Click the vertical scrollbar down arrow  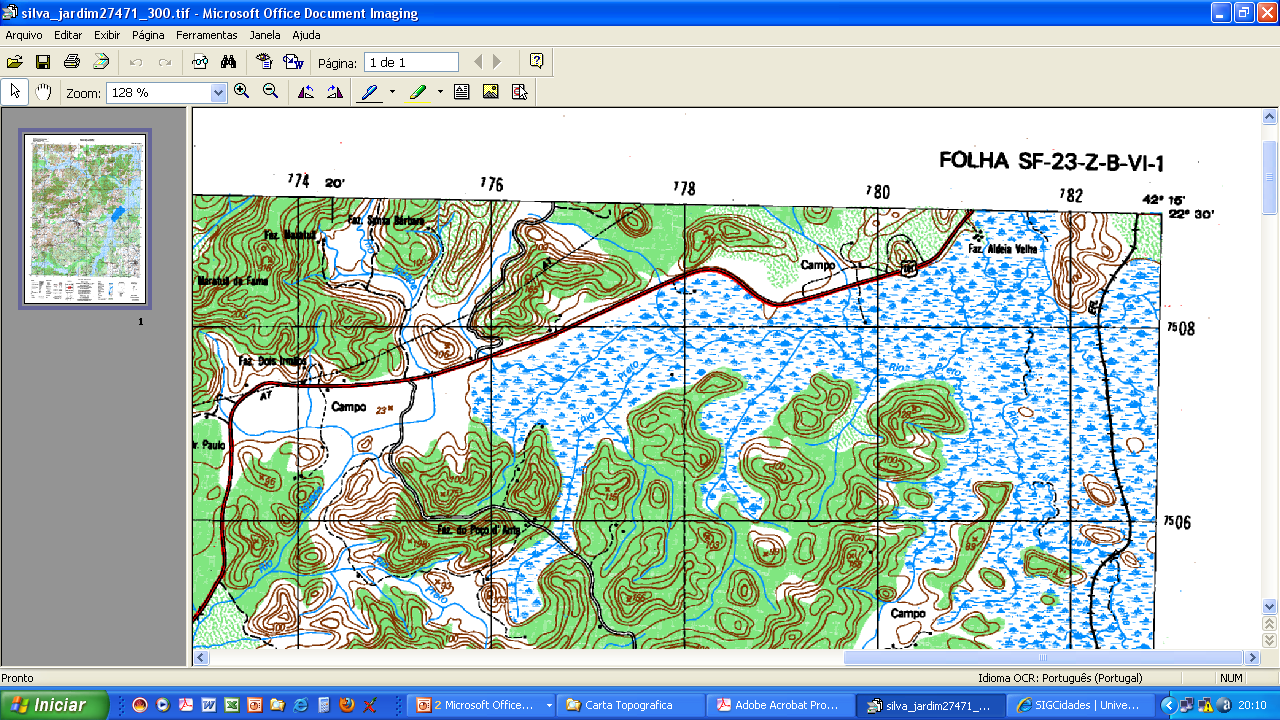tap(1270, 606)
